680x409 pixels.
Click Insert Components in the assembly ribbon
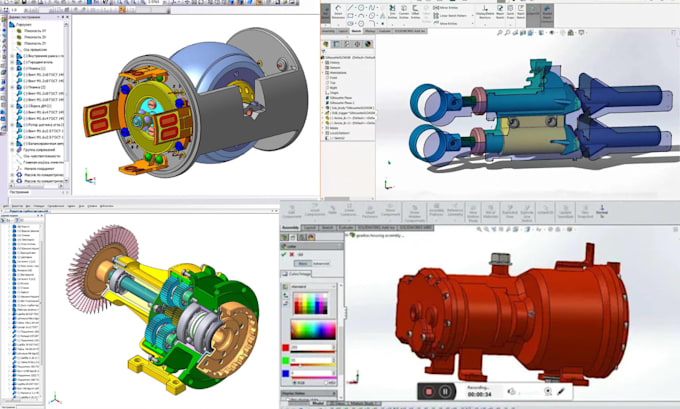click(315, 210)
